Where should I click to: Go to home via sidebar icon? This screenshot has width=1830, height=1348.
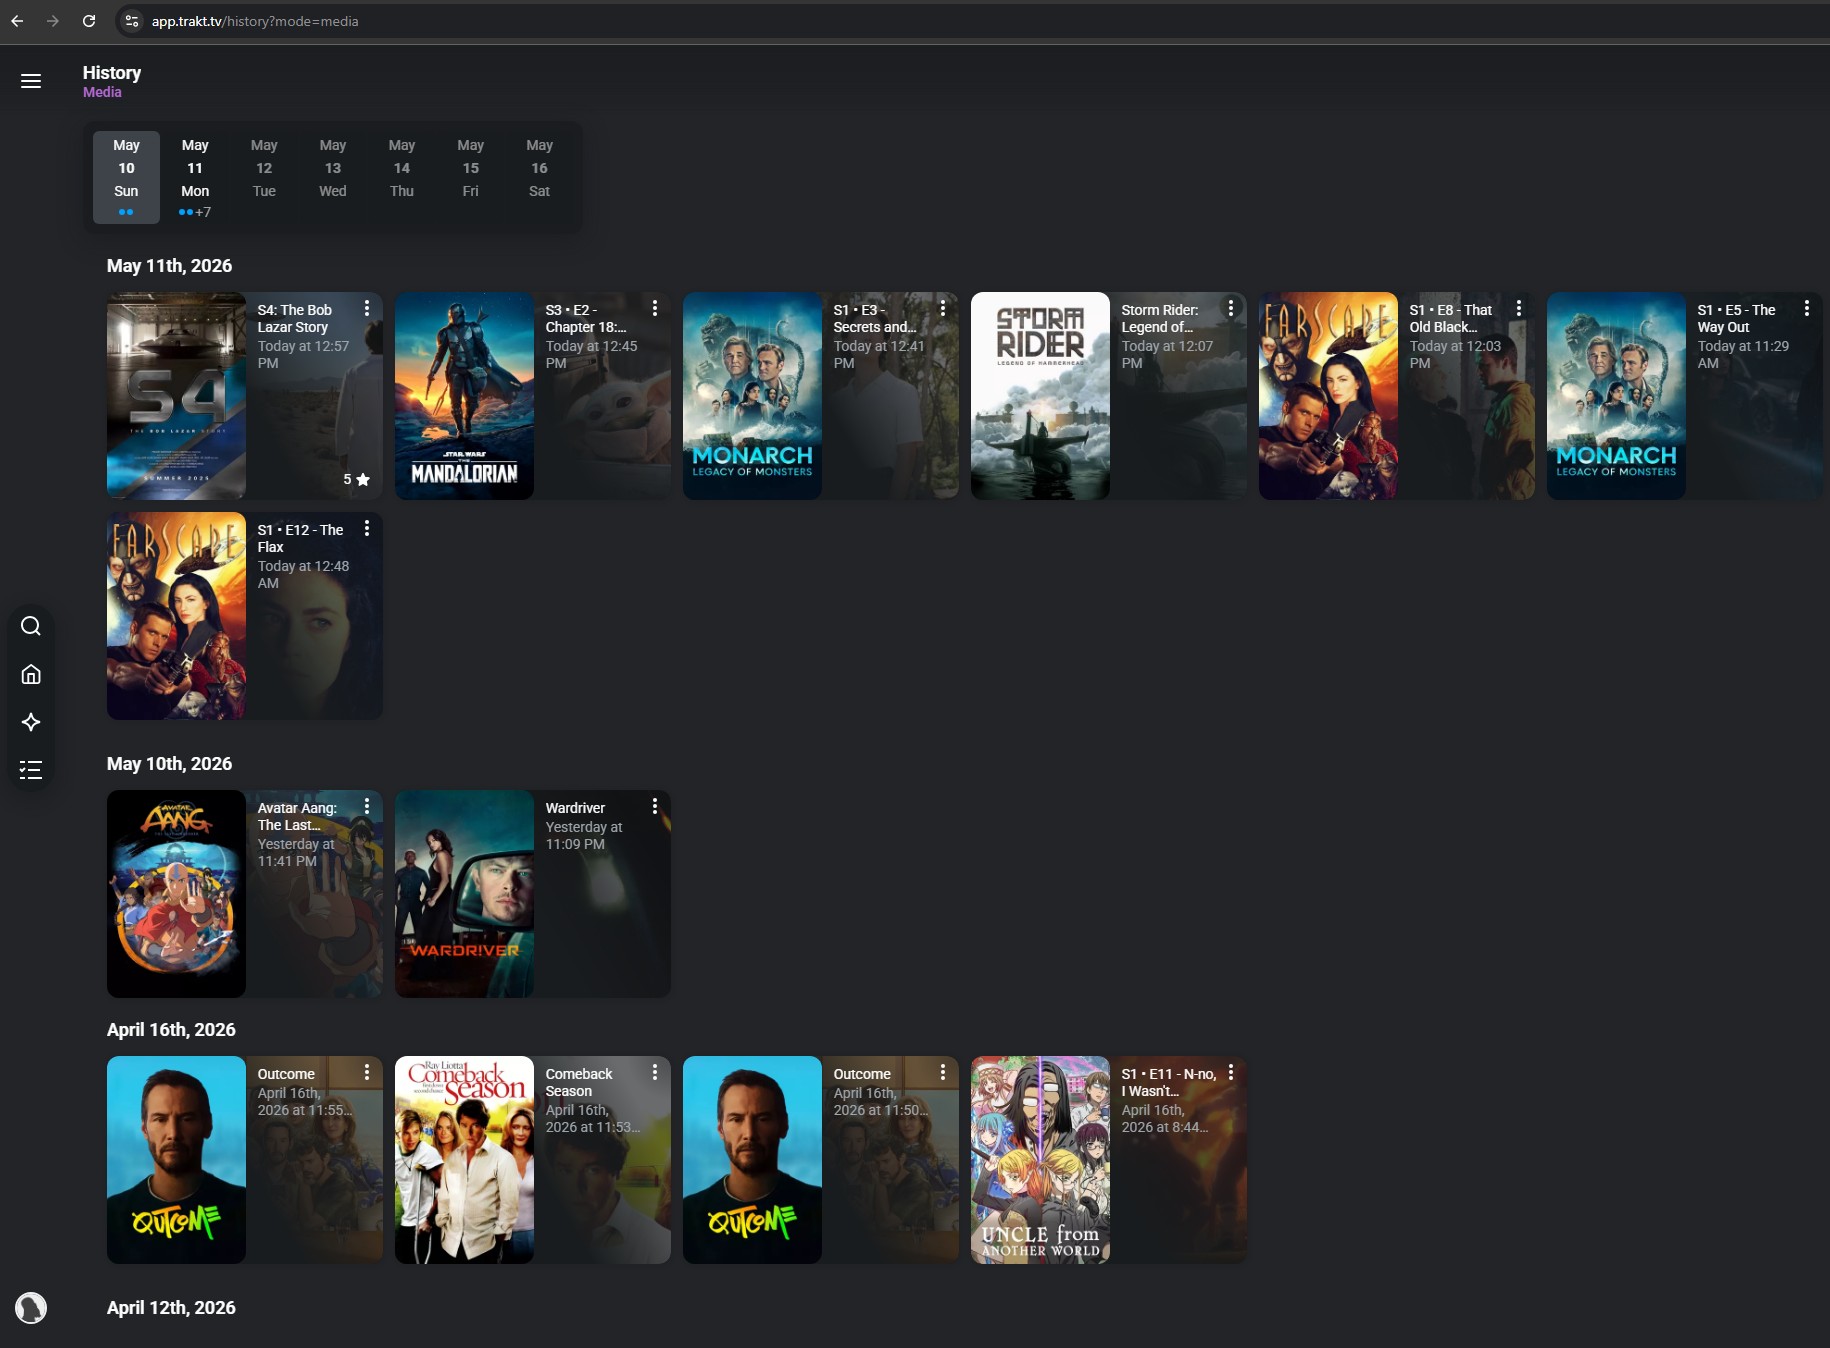click(31, 674)
